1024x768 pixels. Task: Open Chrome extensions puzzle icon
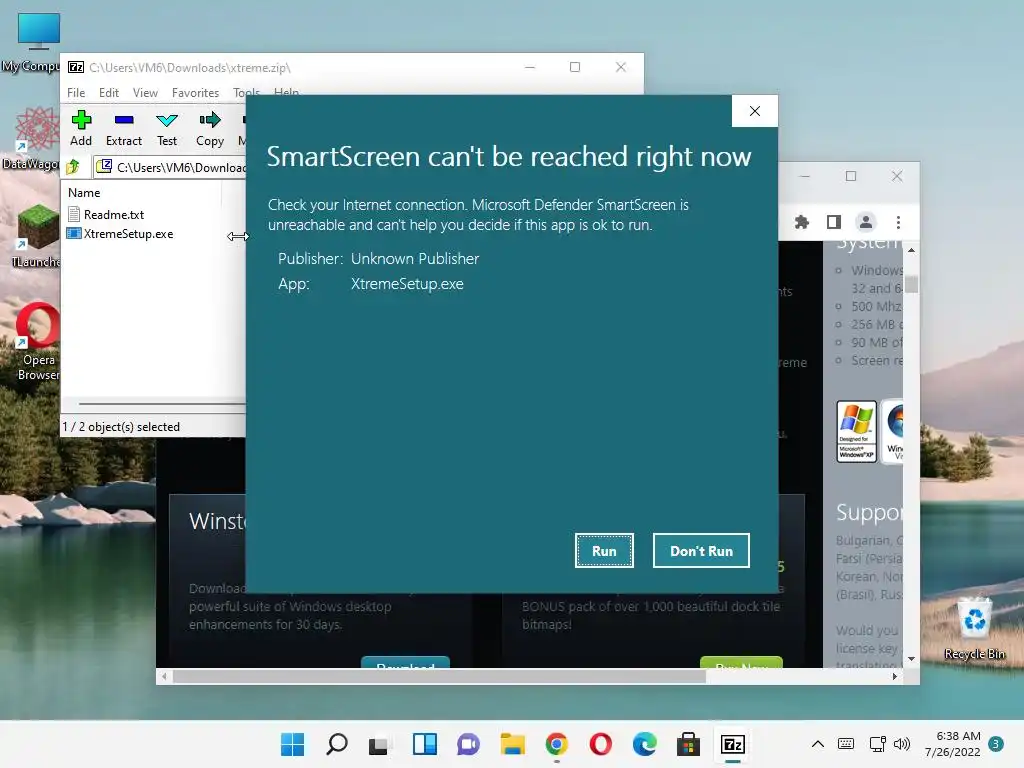[x=801, y=222]
